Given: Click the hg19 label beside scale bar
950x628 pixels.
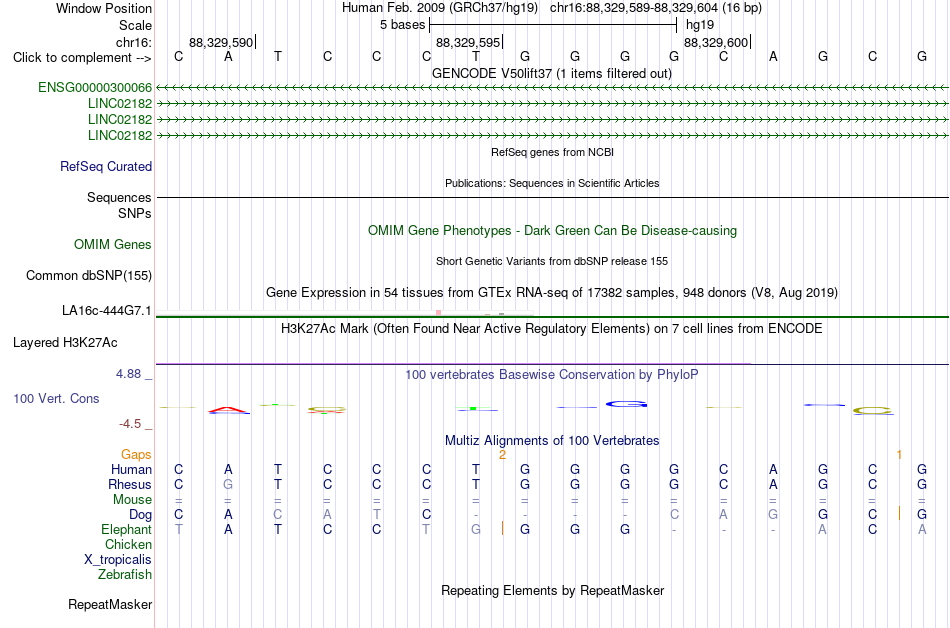Looking at the screenshot, I should (700, 25).
